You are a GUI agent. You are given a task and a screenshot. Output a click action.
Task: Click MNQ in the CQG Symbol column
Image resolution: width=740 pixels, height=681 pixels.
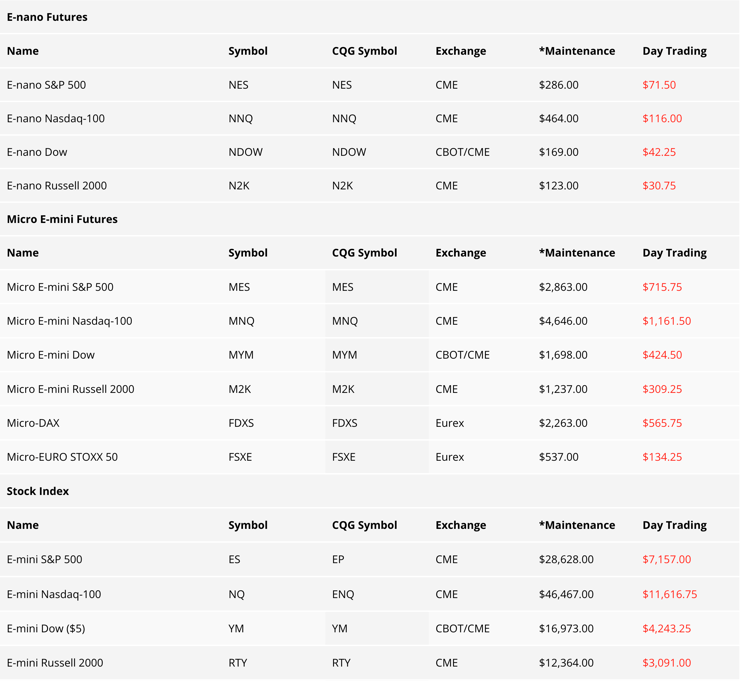pyautogui.click(x=345, y=321)
